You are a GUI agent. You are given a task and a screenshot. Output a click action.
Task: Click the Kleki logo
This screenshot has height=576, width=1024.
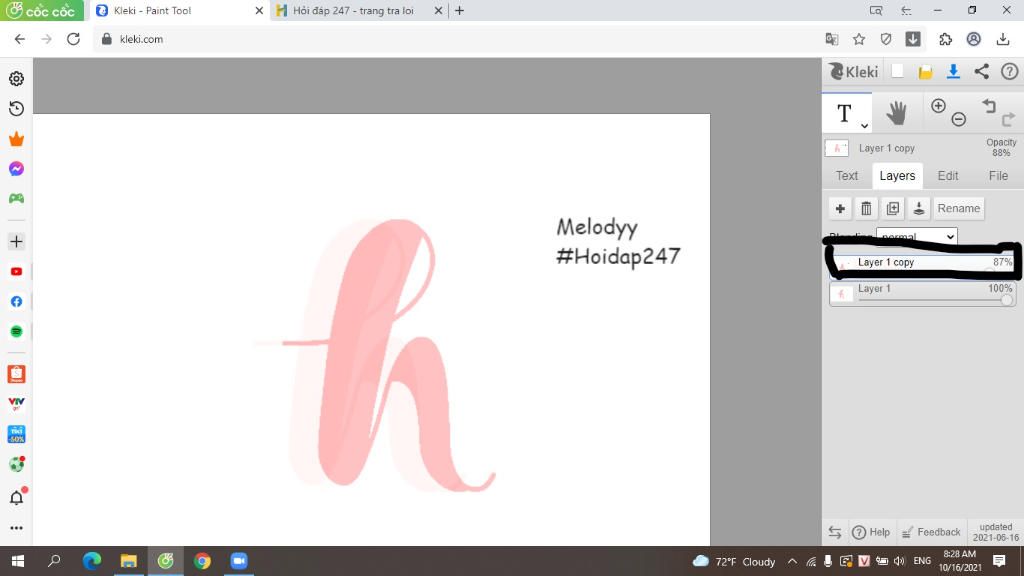pos(854,72)
